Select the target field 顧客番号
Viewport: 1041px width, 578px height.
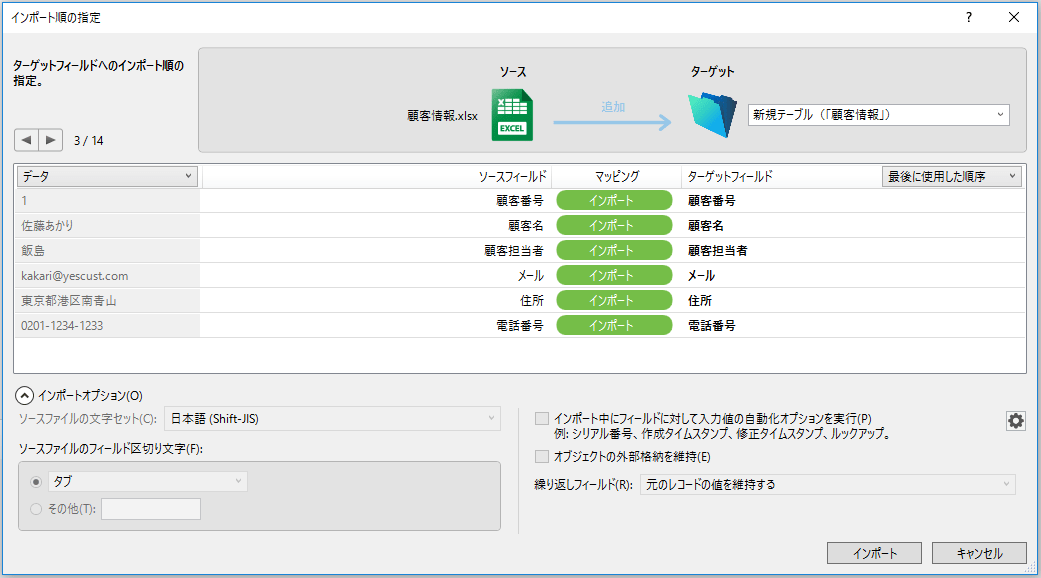tap(712, 200)
